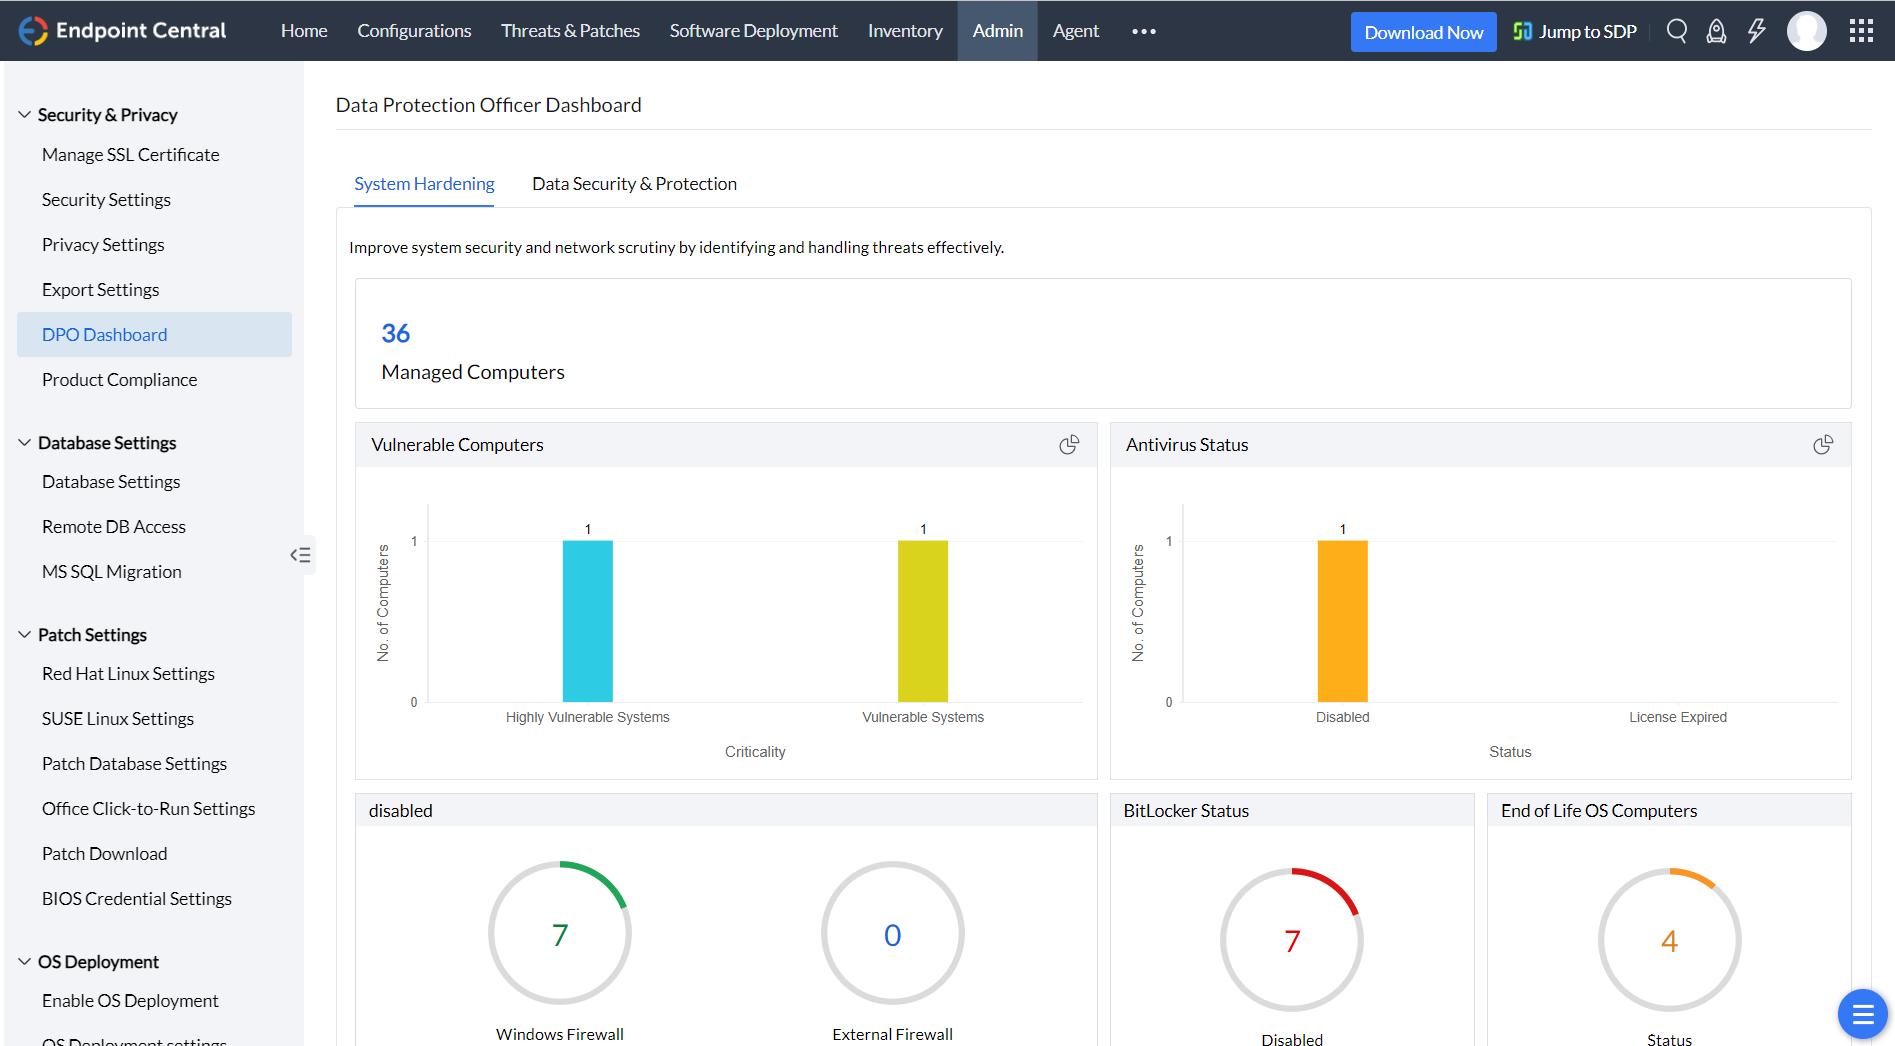Viewport: 1895px width, 1046px height.
Task: Collapse the Security & Privacy section
Action: point(24,113)
